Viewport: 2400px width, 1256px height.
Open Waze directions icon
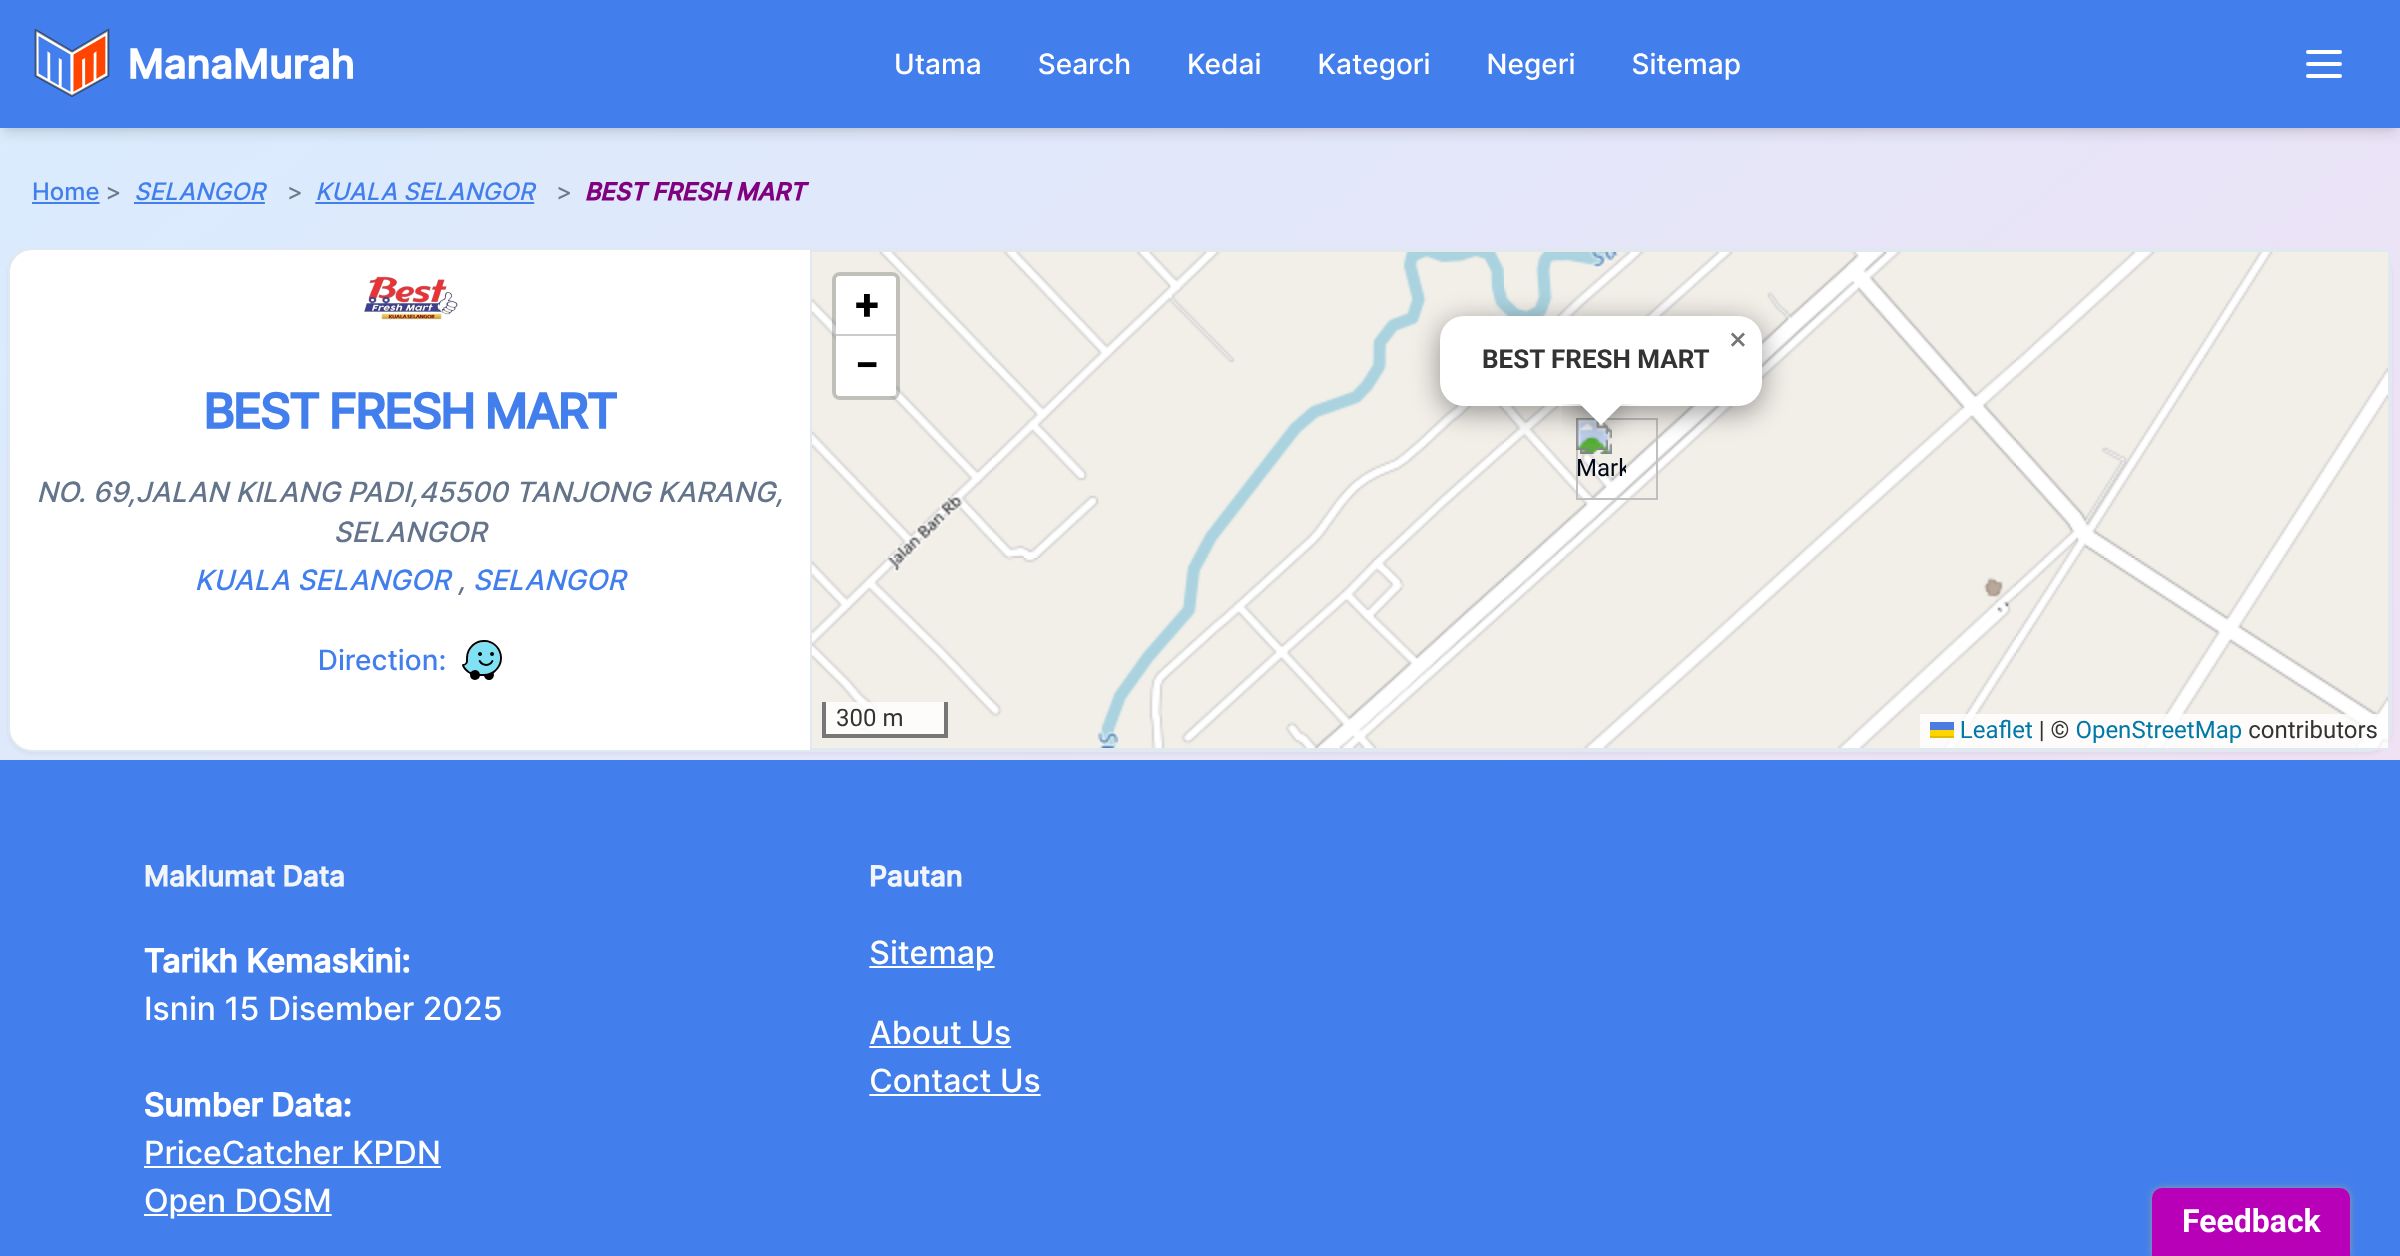(x=482, y=660)
